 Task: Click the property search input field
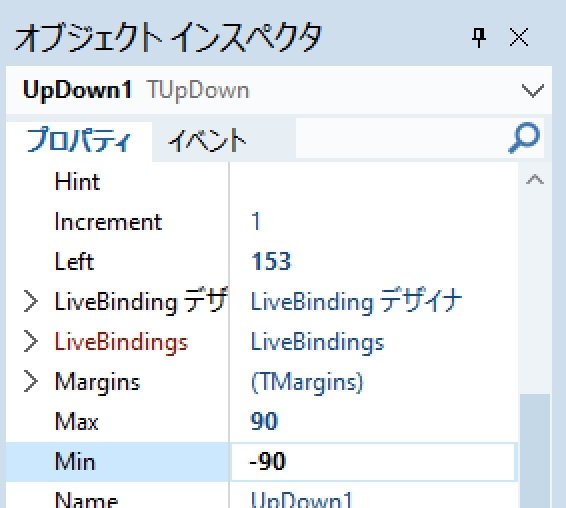(x=401, y=138)
